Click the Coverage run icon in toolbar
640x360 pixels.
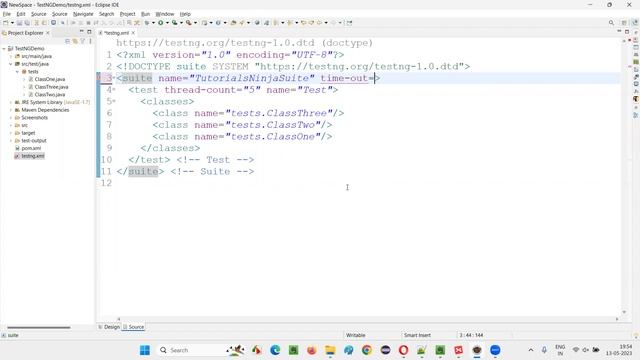(x=175, y=23)
